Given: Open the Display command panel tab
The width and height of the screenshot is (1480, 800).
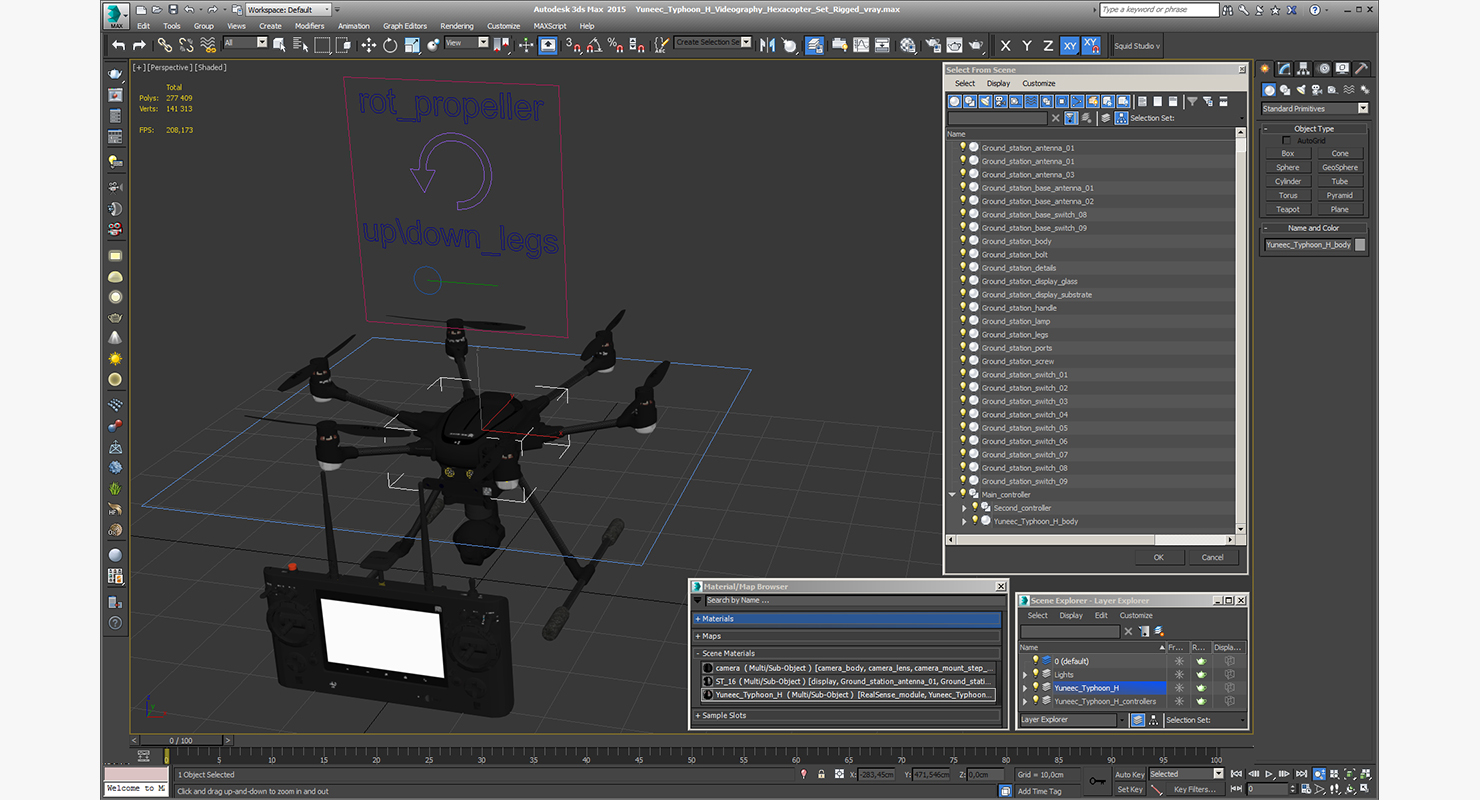Looking at the screenshot, I should (x=1343, y=69).
